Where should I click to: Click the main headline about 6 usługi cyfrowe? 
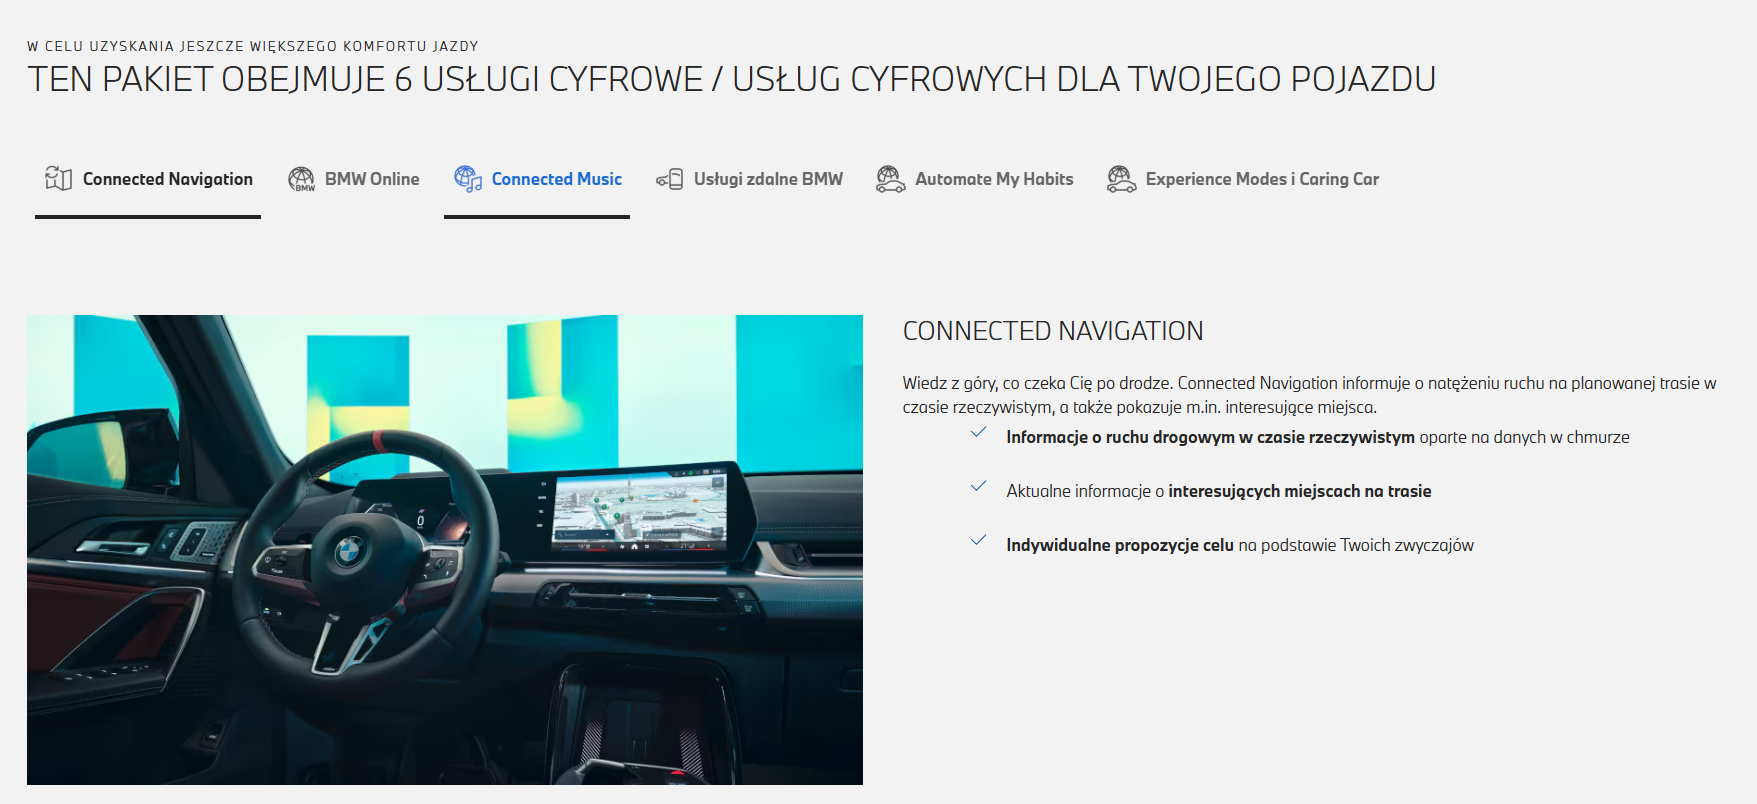pos(732,79)
